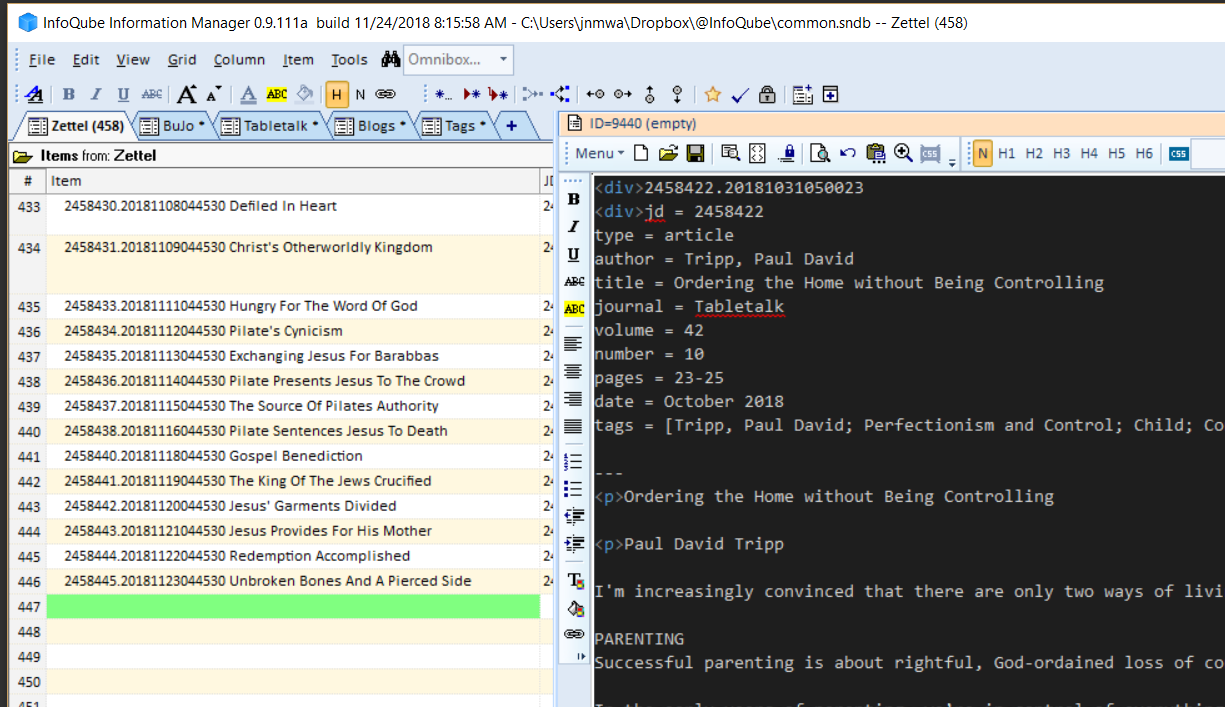Click the move item down icon
The image size is (1225, 707).
pyautogui.click(x=677, y=94)
